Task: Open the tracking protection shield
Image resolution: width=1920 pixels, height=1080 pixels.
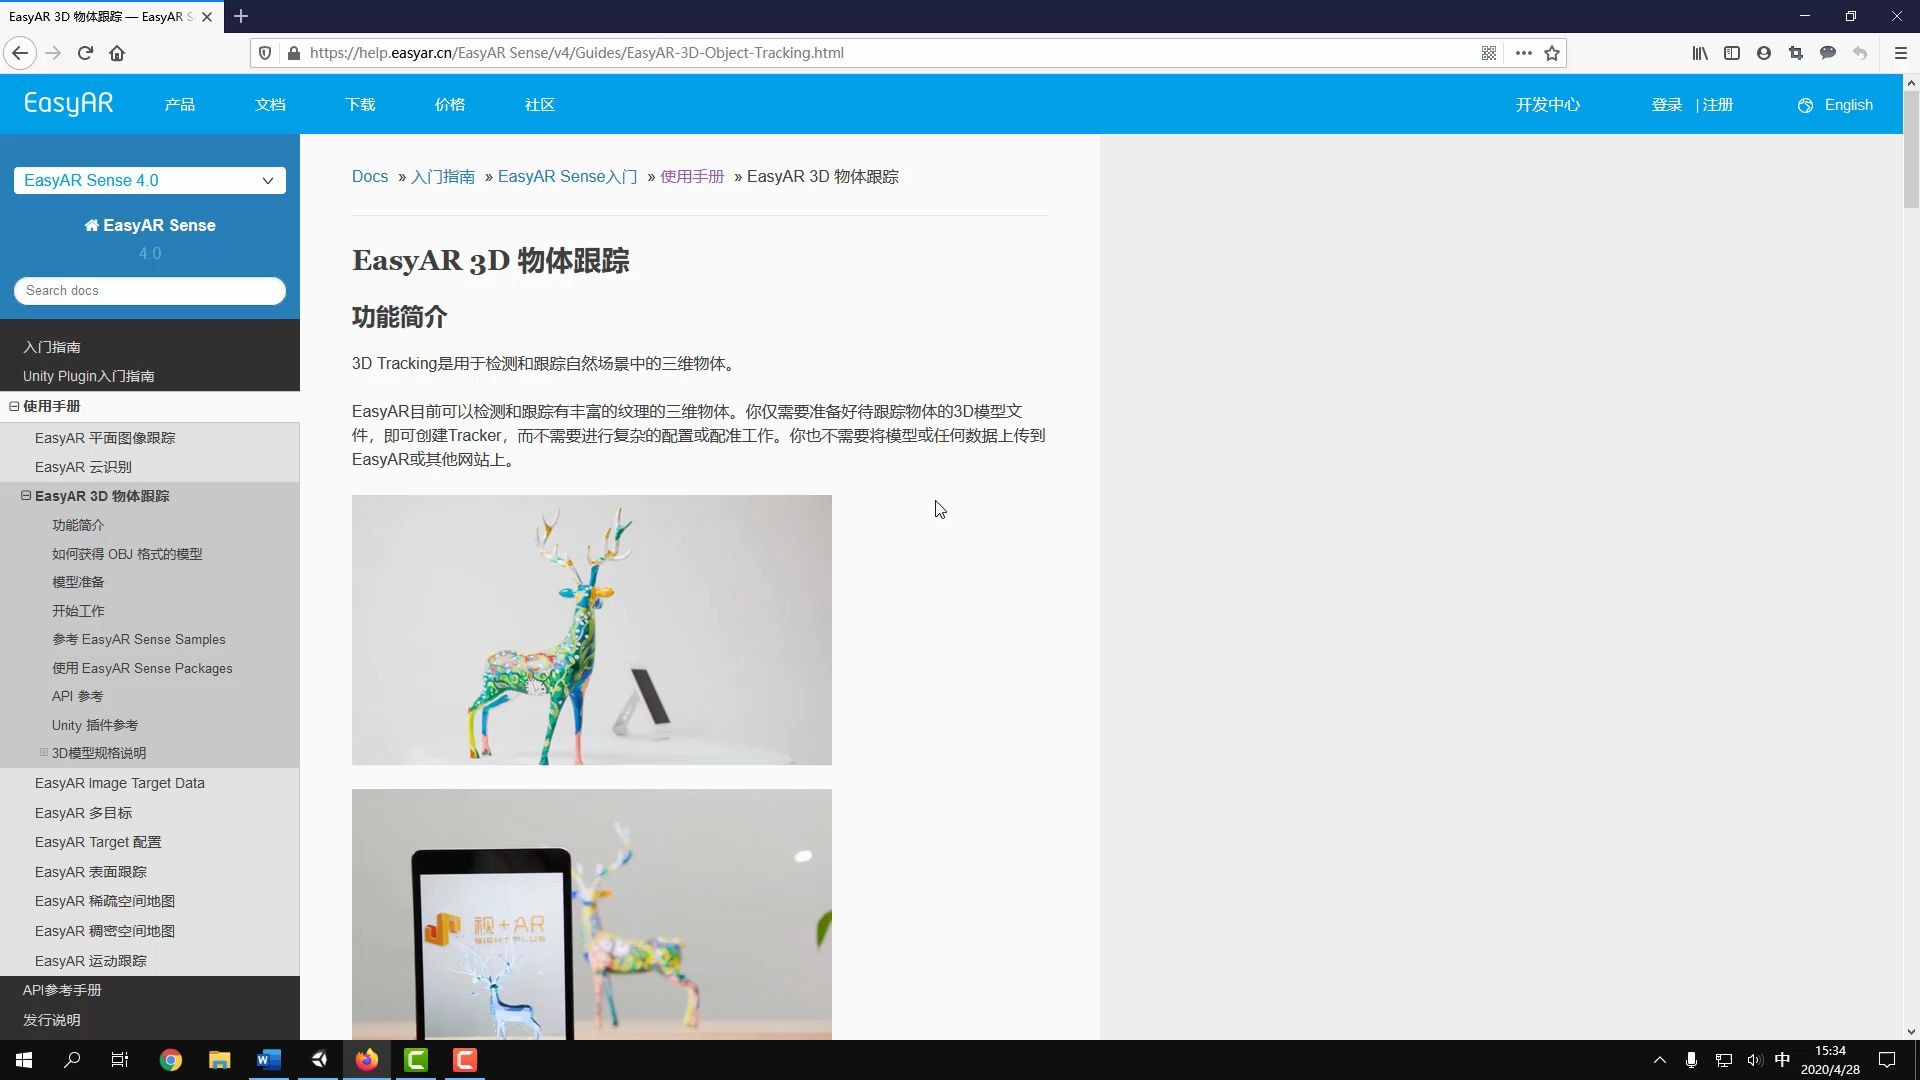Action: [x=263, y=52]
